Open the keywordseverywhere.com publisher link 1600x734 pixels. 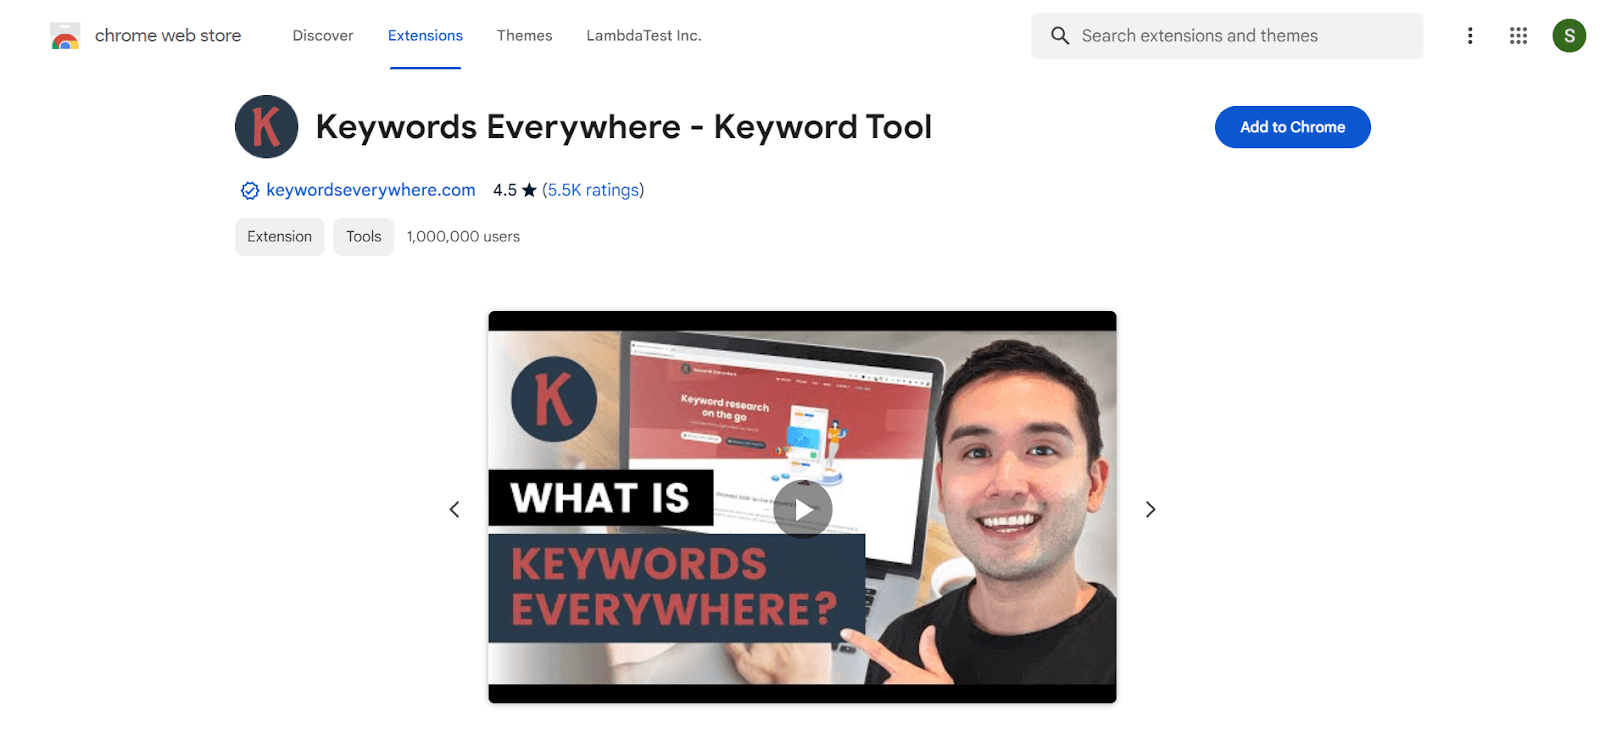371,190
